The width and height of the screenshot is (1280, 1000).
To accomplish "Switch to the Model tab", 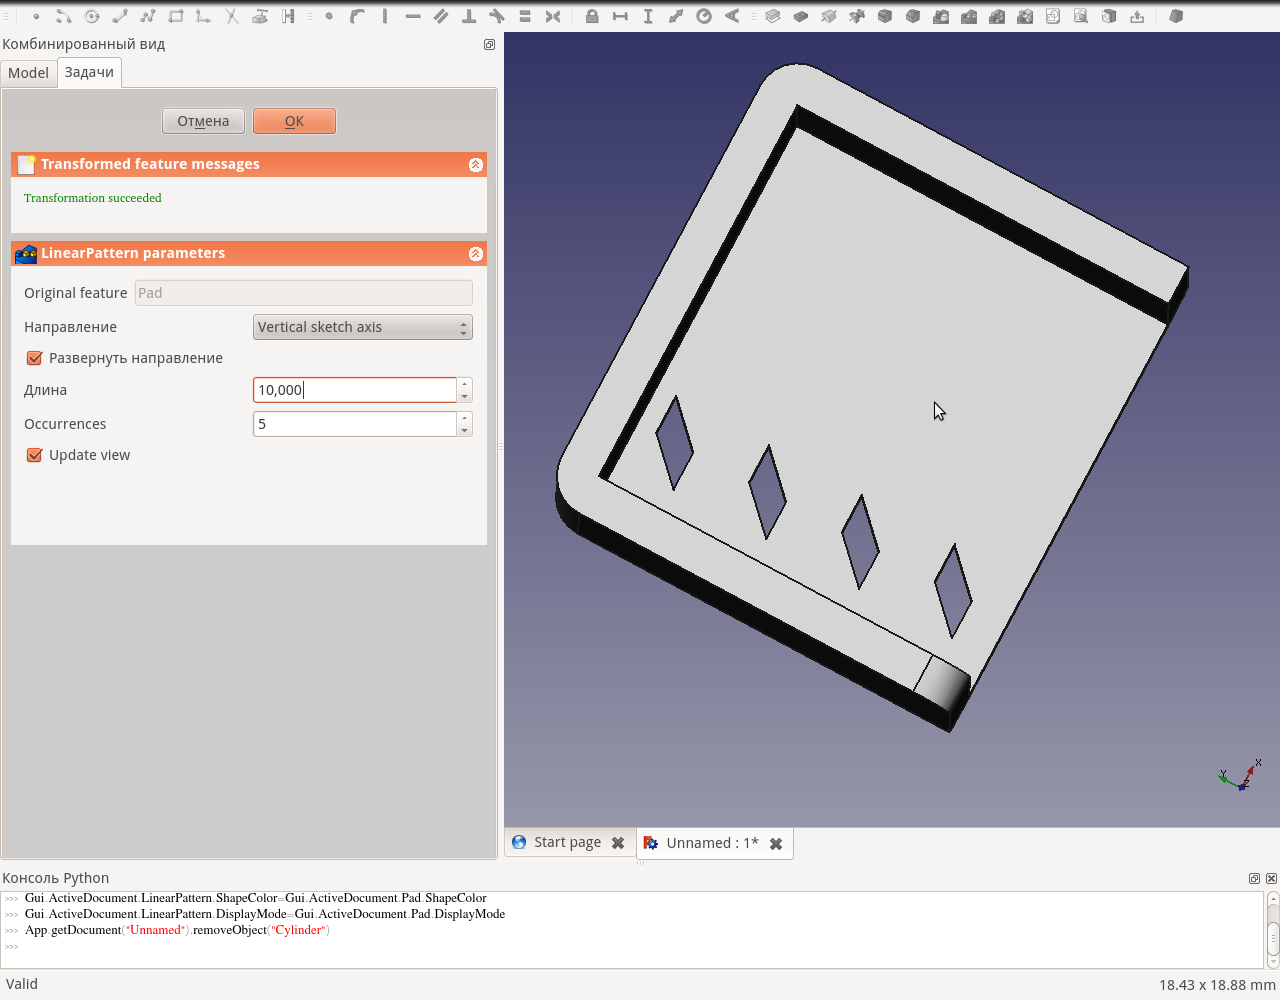I will 28,72.
